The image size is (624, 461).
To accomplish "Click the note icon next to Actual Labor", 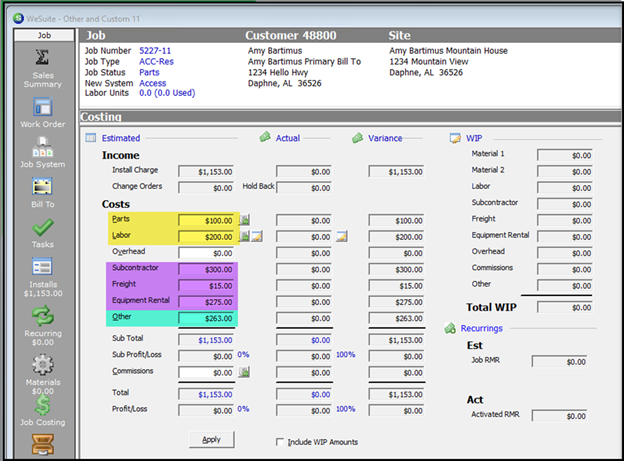I will click(x=341, y=236).
